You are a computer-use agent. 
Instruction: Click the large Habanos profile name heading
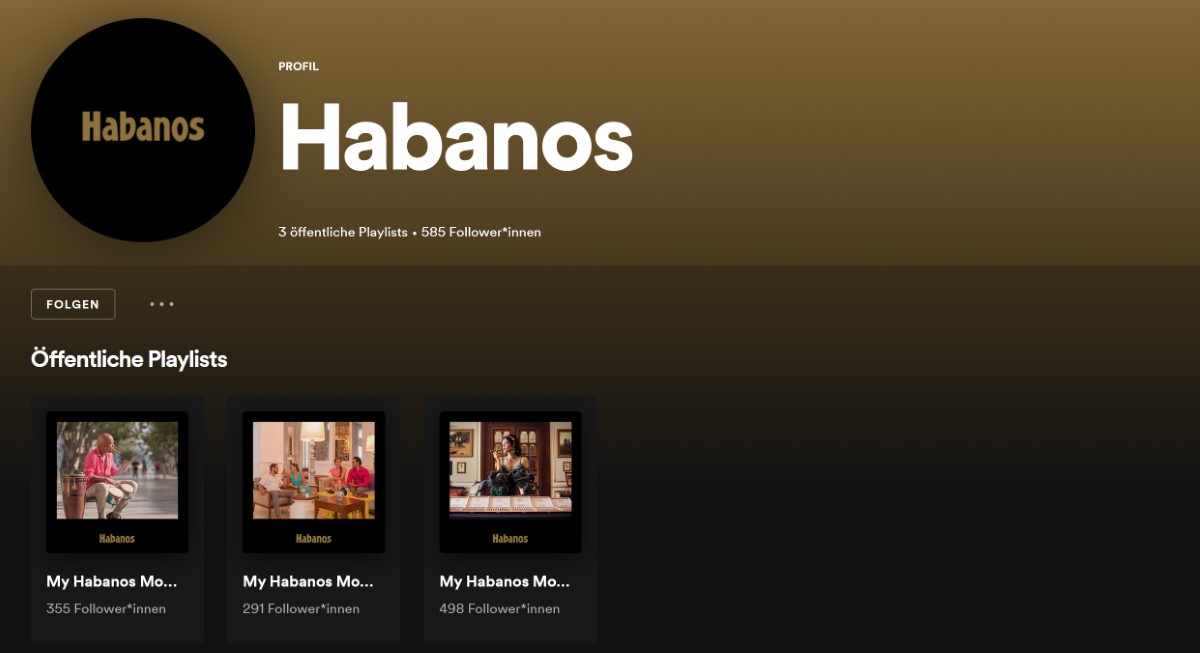pos(456,137)
